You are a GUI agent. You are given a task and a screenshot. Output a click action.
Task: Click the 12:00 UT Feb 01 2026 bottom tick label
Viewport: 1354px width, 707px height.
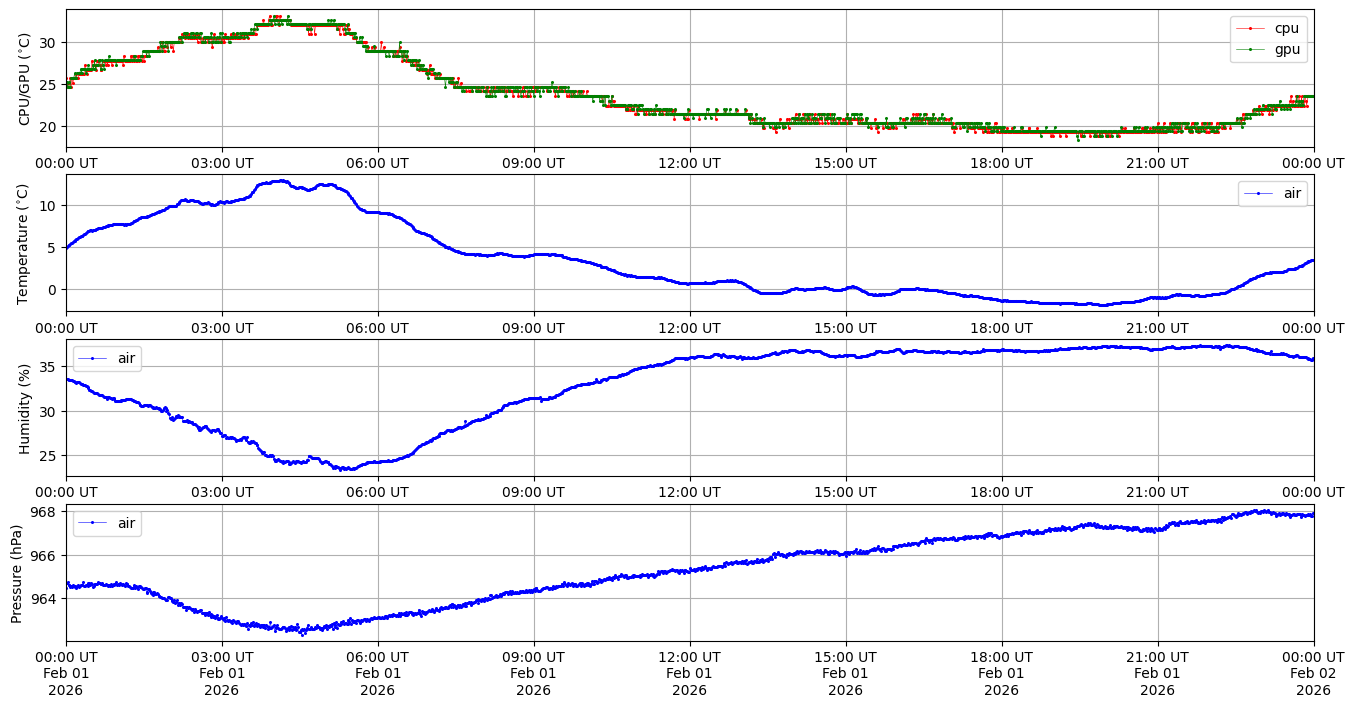tap(689, 674)
